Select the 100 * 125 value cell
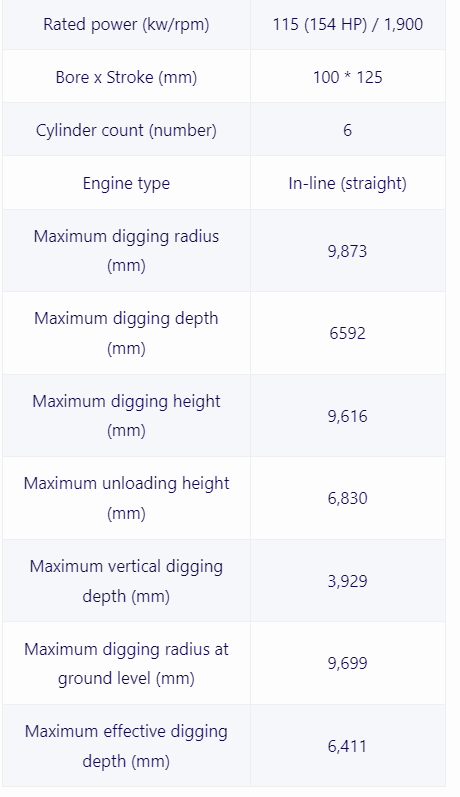Screen dimensions: 460x797 click(348, 77)
